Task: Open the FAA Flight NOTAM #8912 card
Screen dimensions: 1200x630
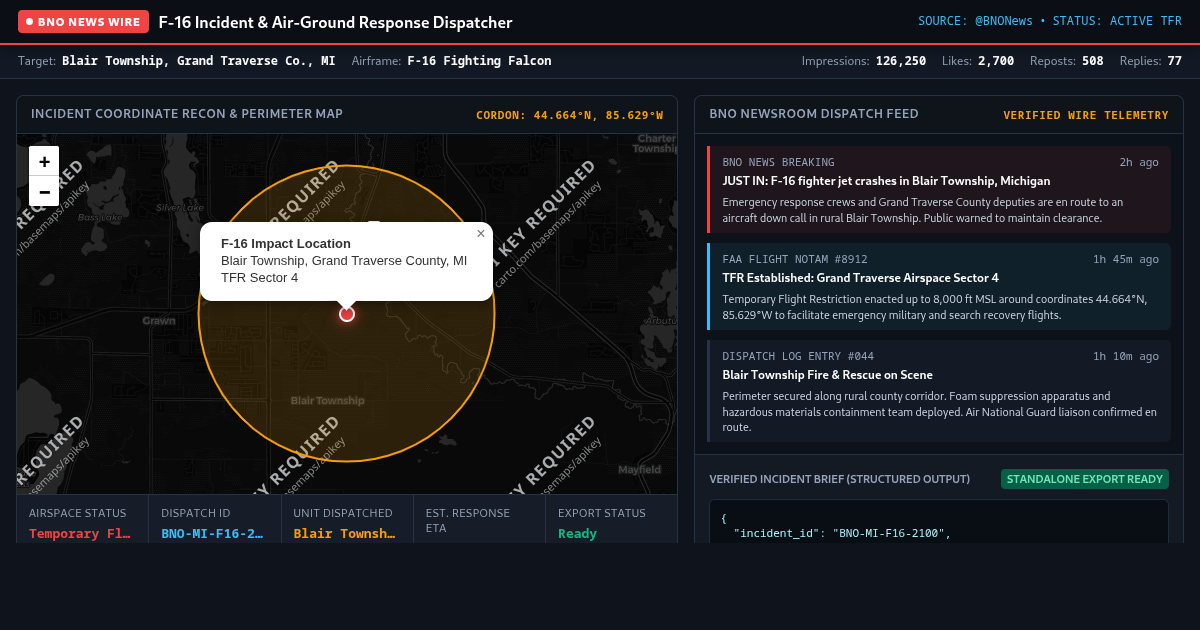Action: pyautogui.click(x=938, y=286)
